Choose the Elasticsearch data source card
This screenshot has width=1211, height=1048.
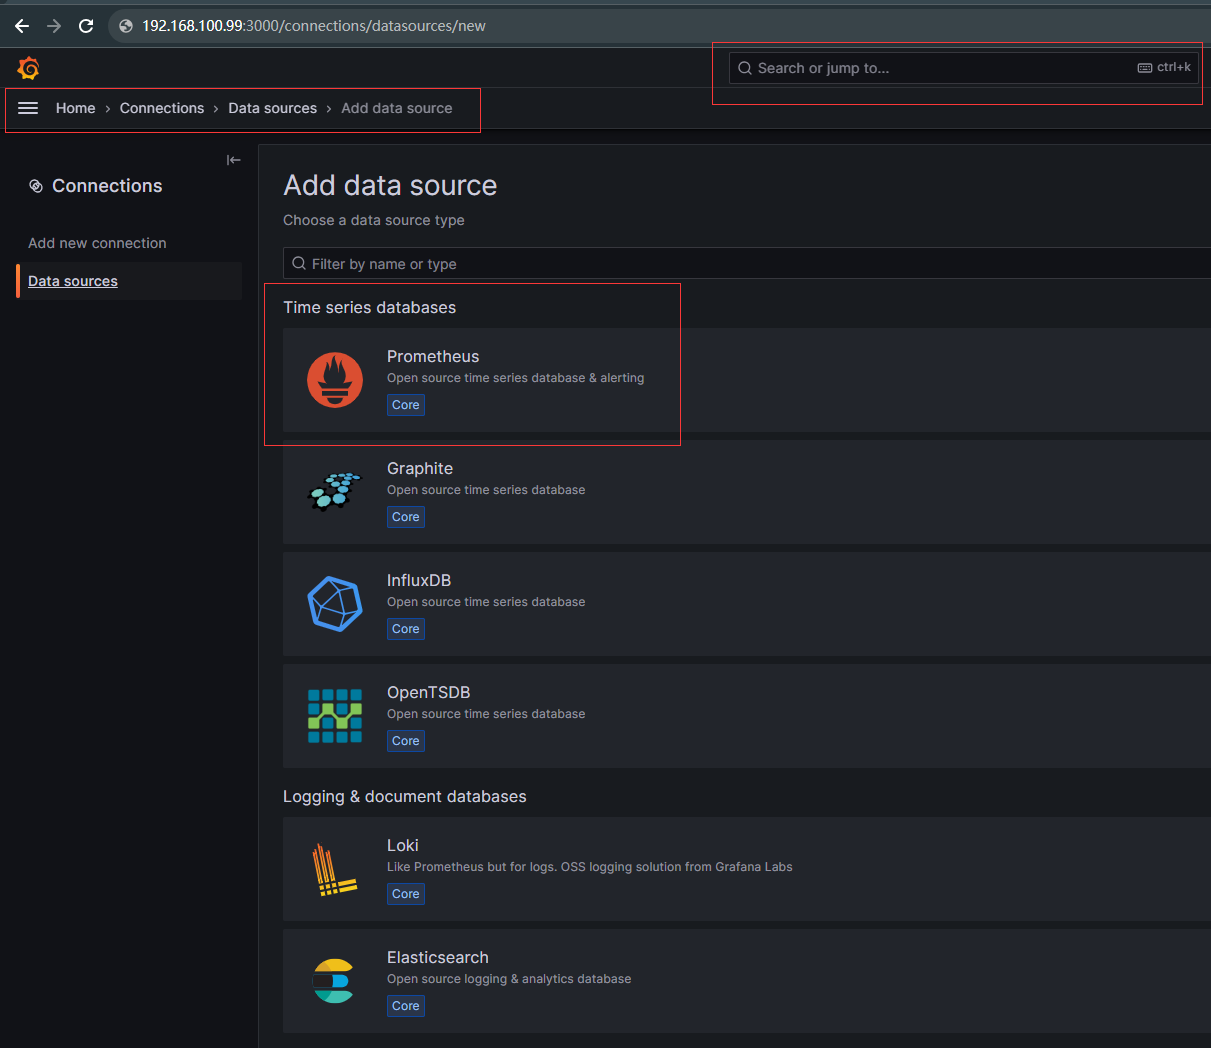[x=746, y=981]
